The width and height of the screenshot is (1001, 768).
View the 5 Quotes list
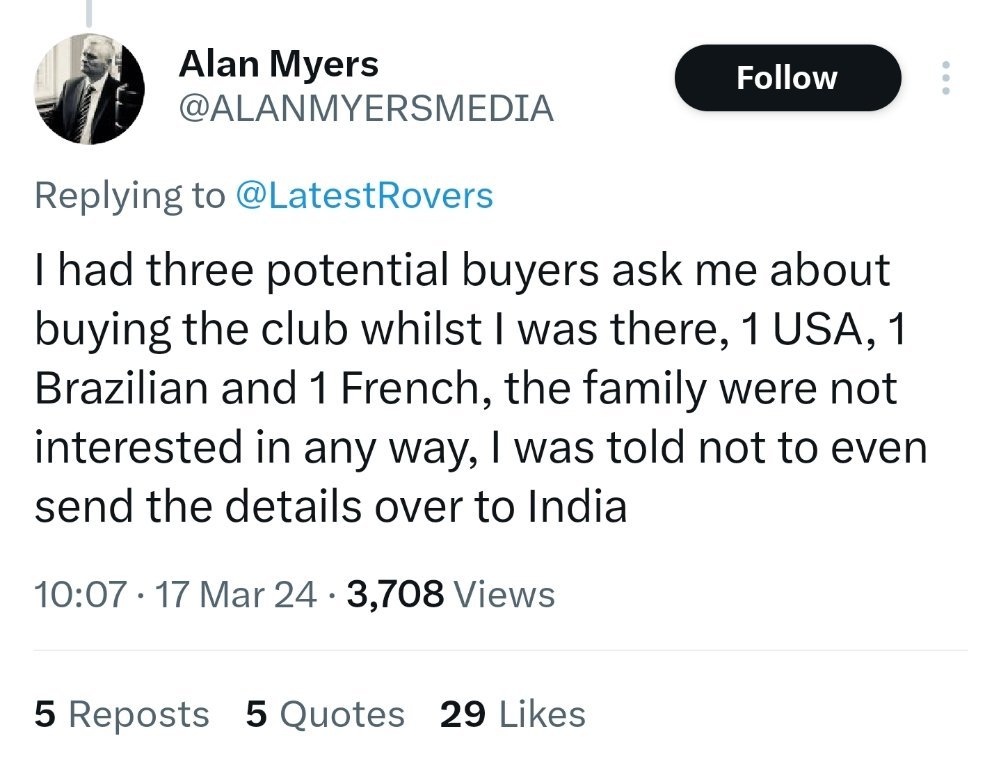pyautogui.click(x=325, y=714)
